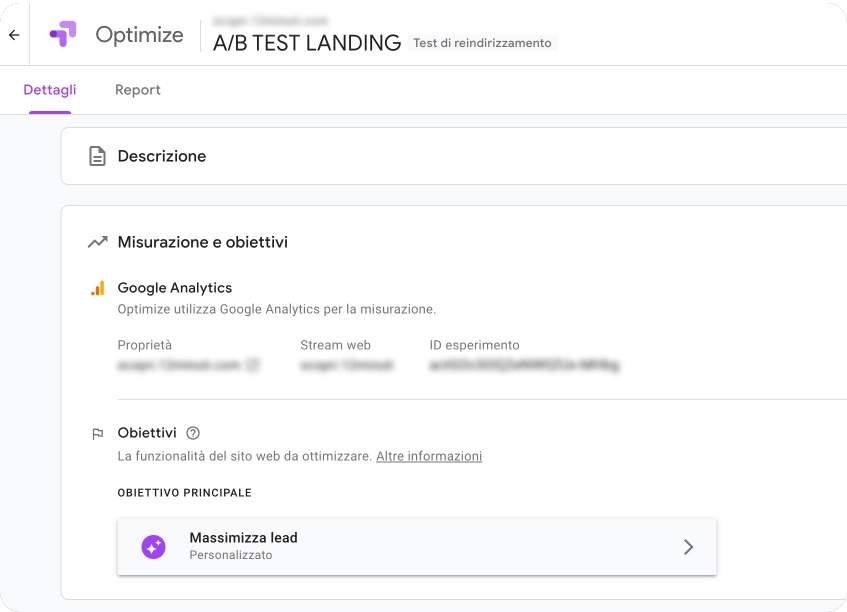Click the Obiettivi flag icon
Screen dimensions: 847x612
98,434
